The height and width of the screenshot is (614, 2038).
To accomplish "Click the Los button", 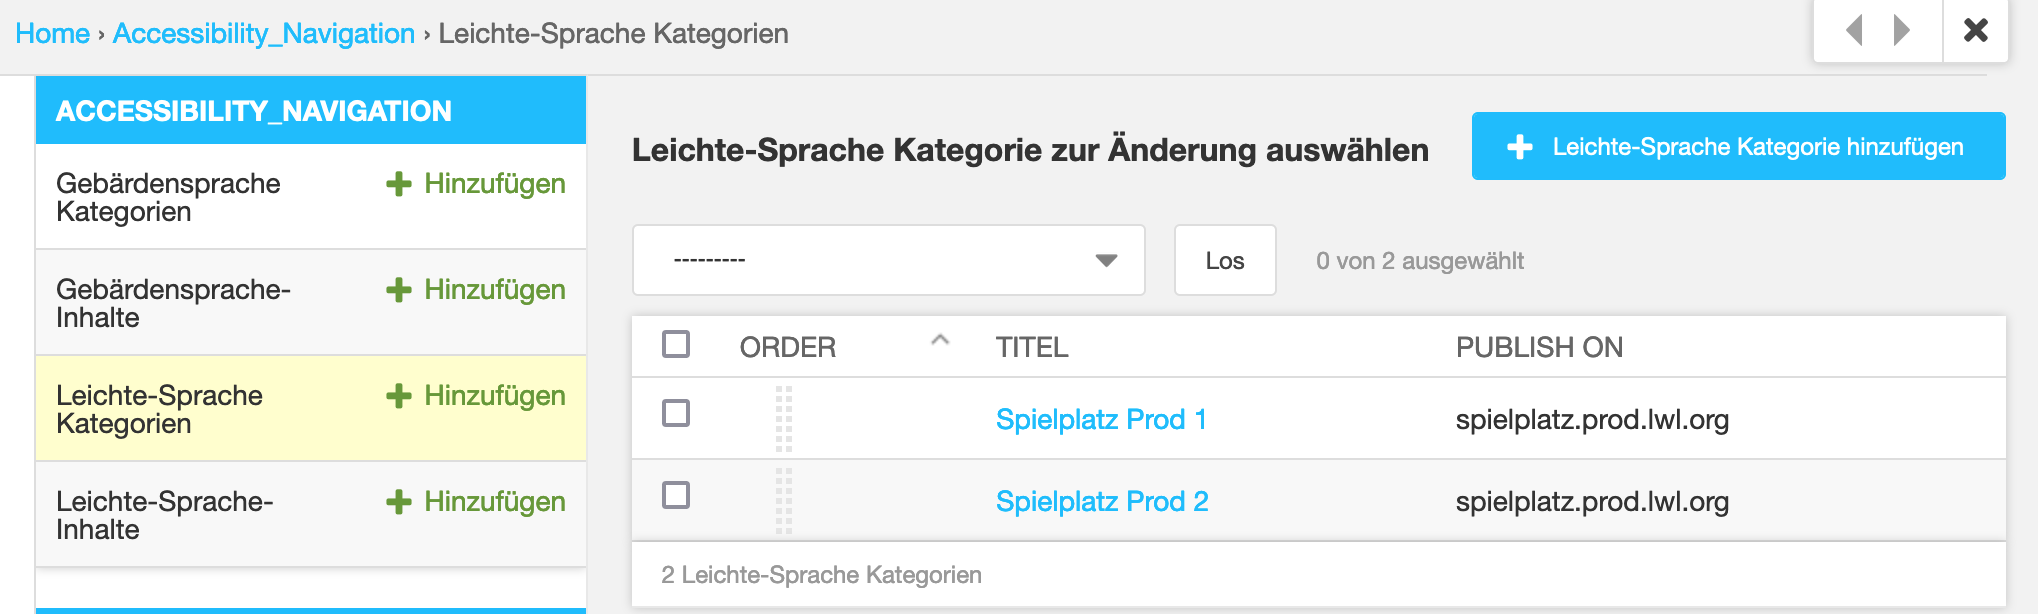I will (1225, 260).
